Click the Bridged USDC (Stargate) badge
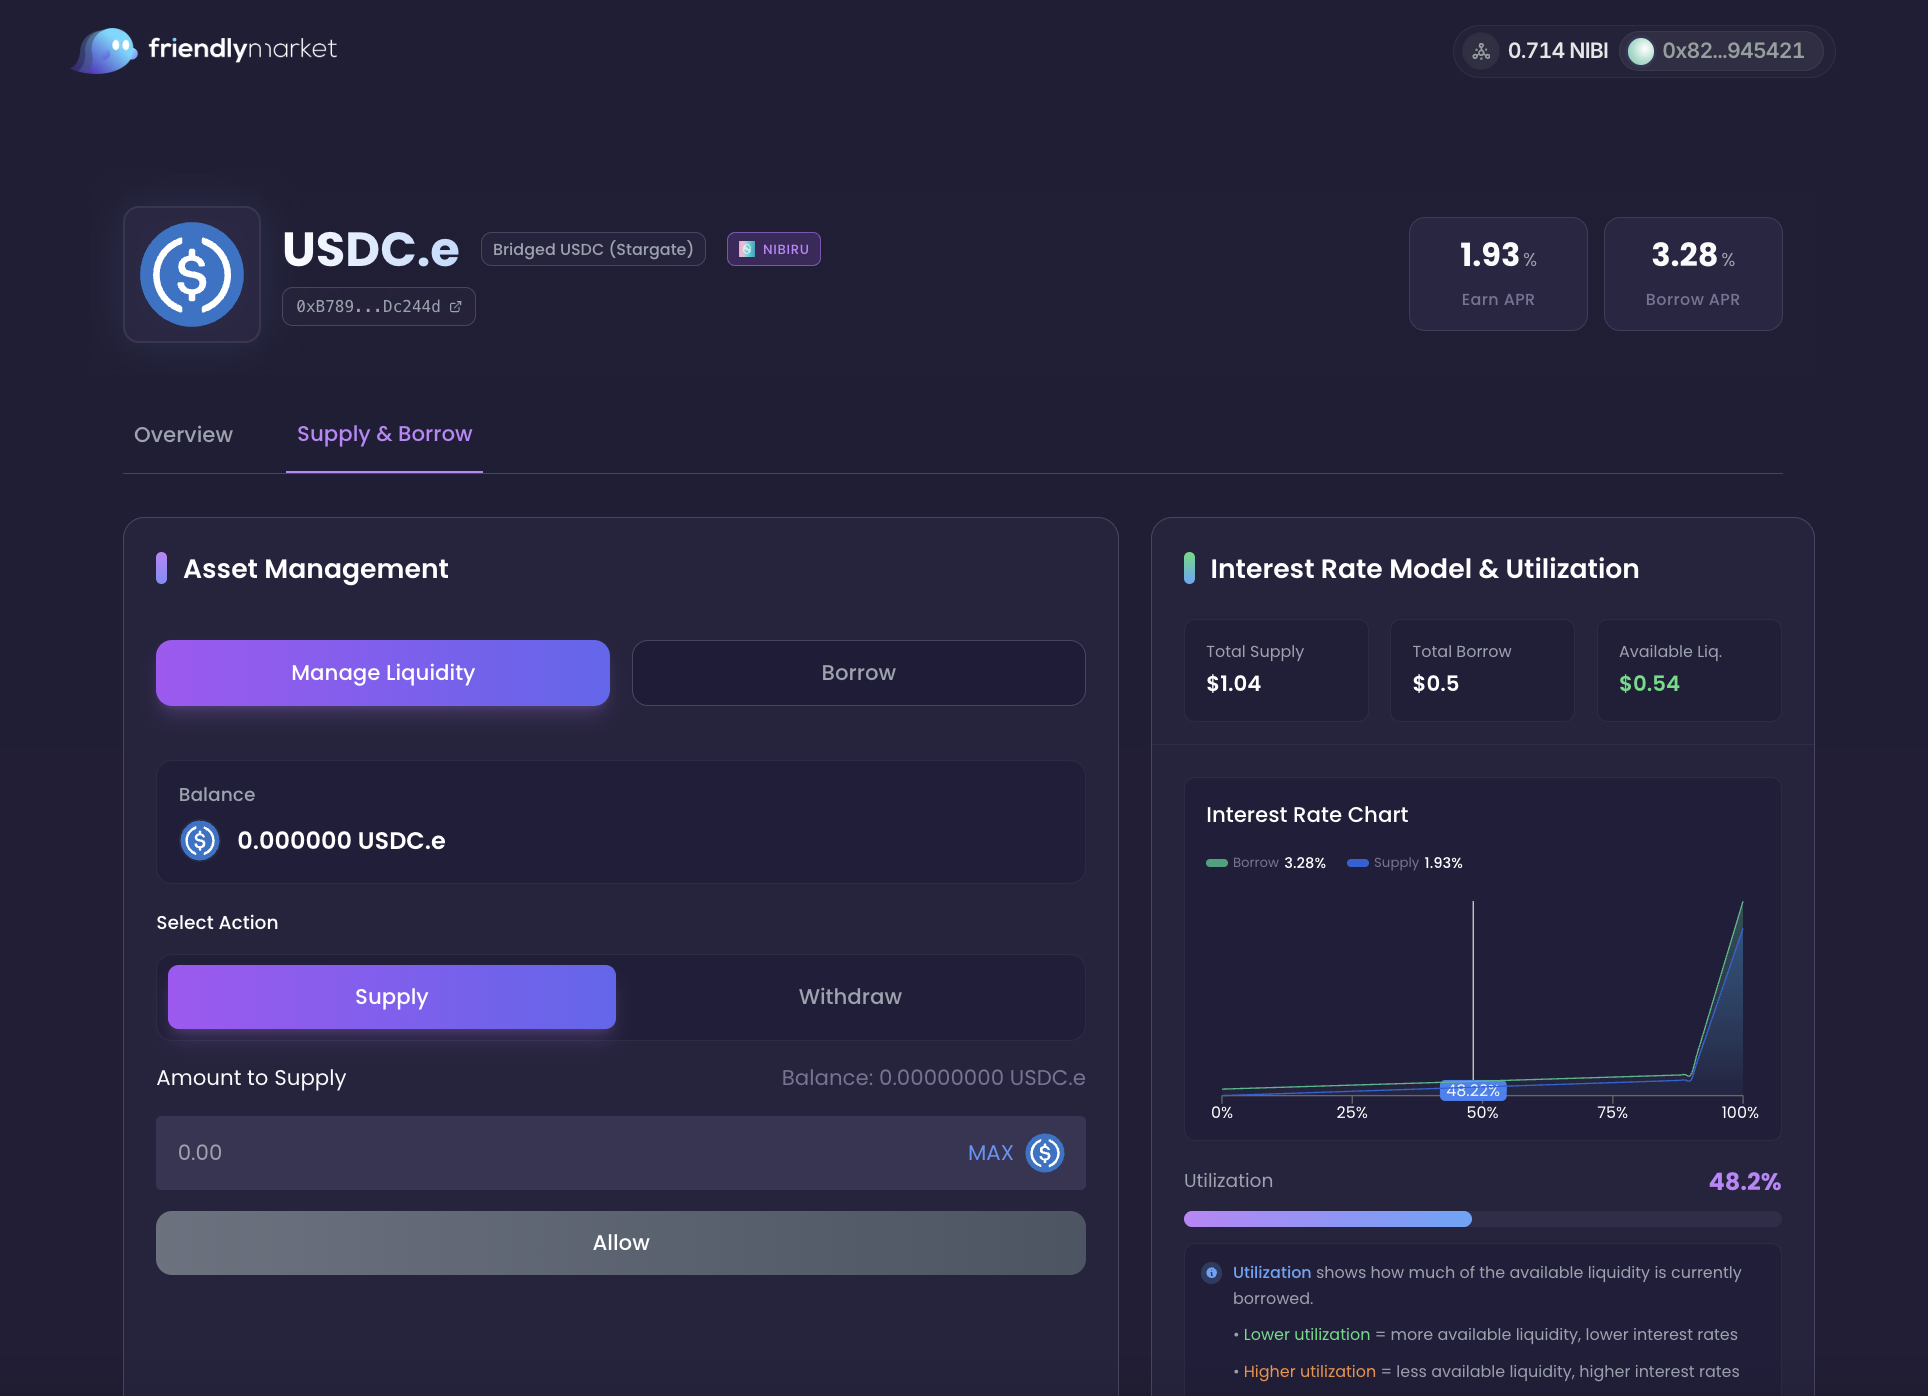 point(593,249)
